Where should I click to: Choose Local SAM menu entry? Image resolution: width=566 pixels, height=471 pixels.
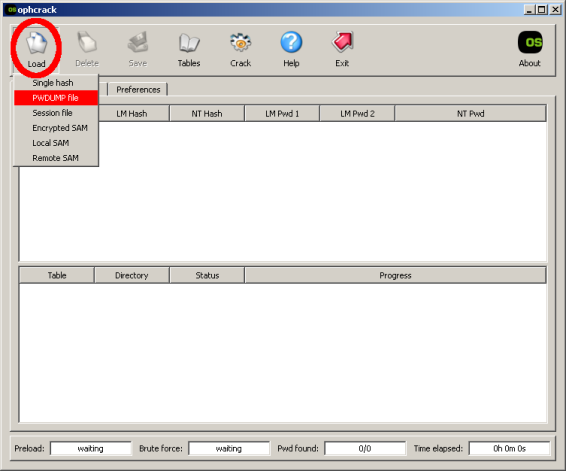point(56,143)
